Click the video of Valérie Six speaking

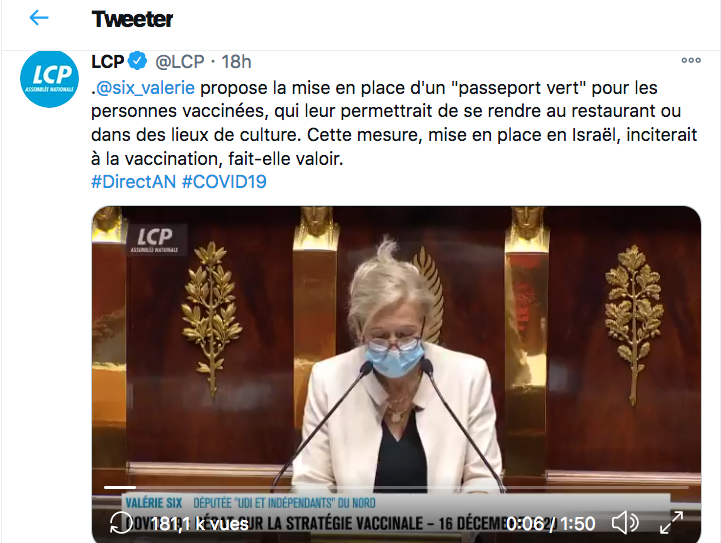[x=396, y=349]
